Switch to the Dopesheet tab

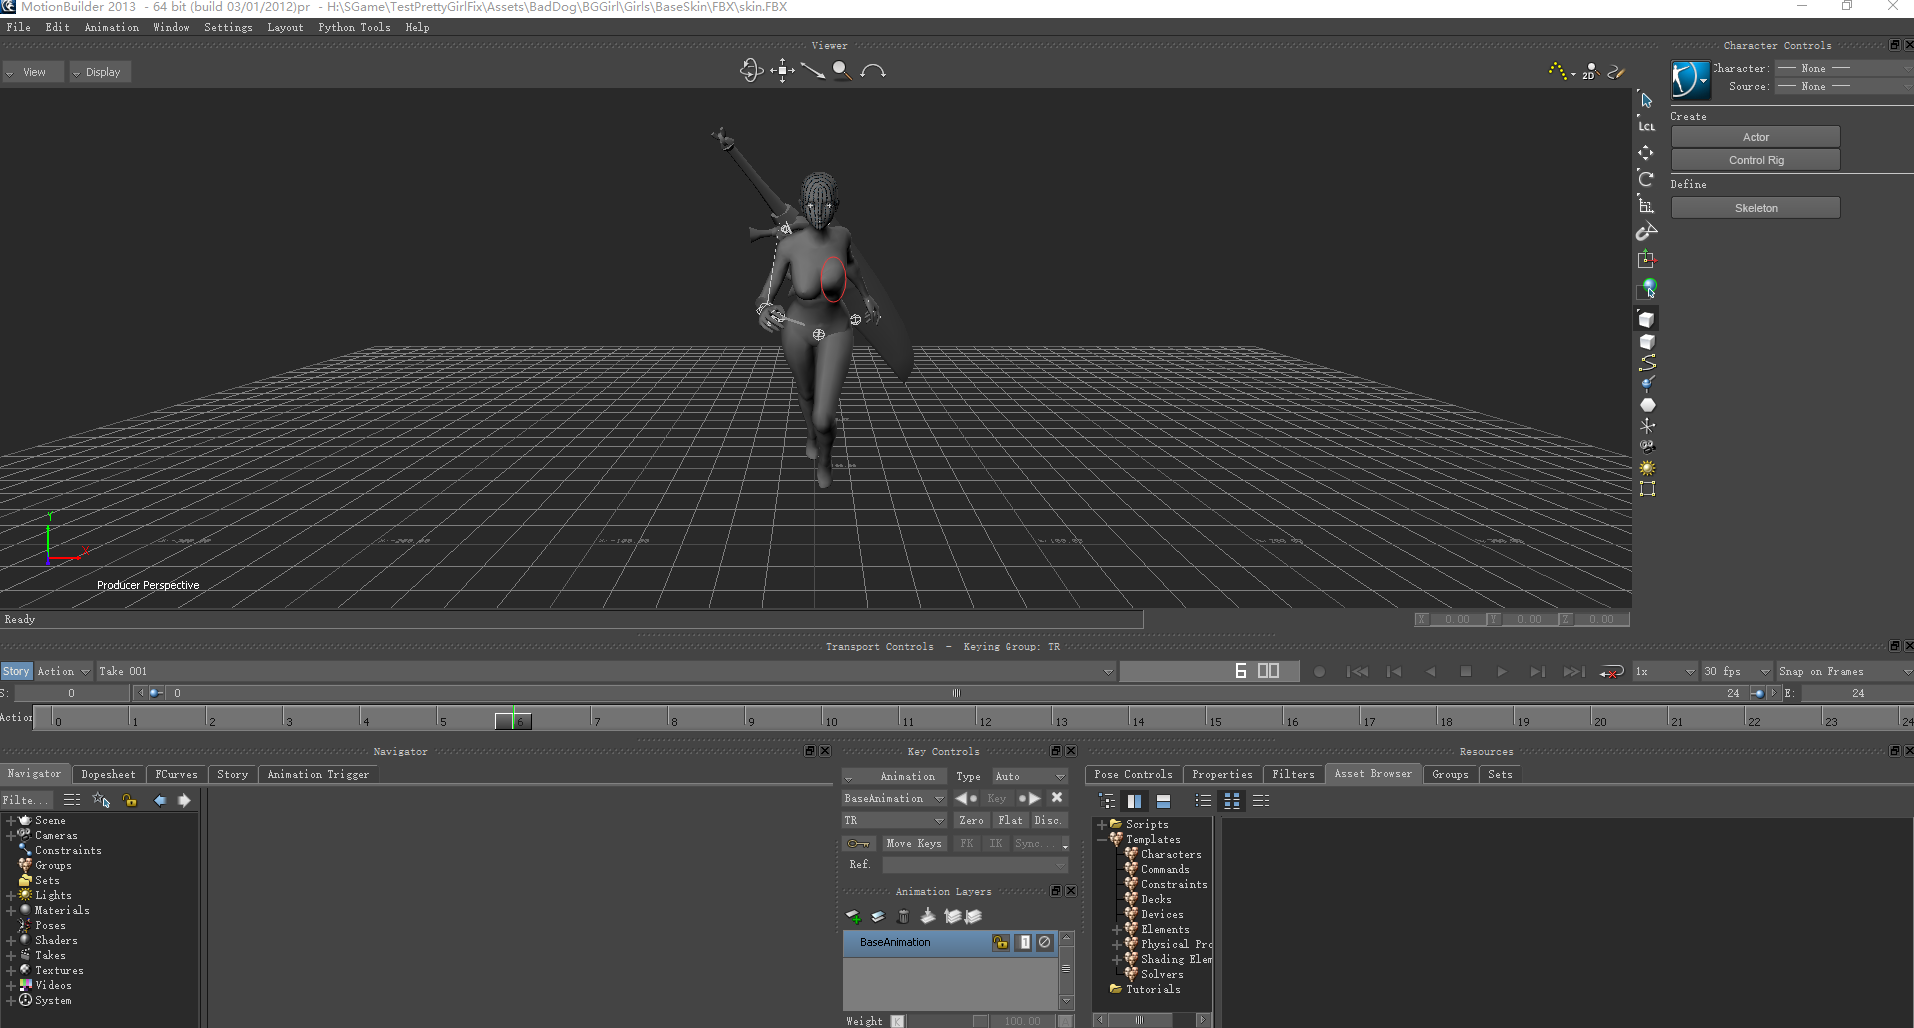coord(108,774)
